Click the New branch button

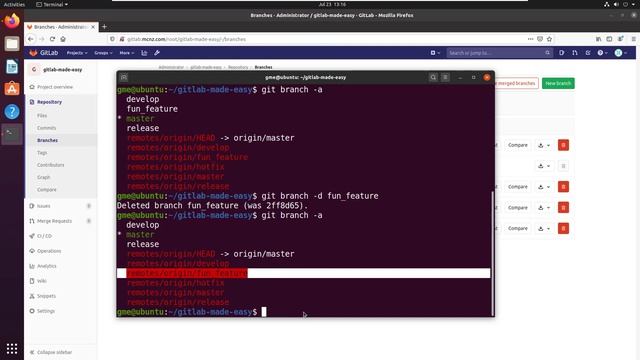[558, 83]
